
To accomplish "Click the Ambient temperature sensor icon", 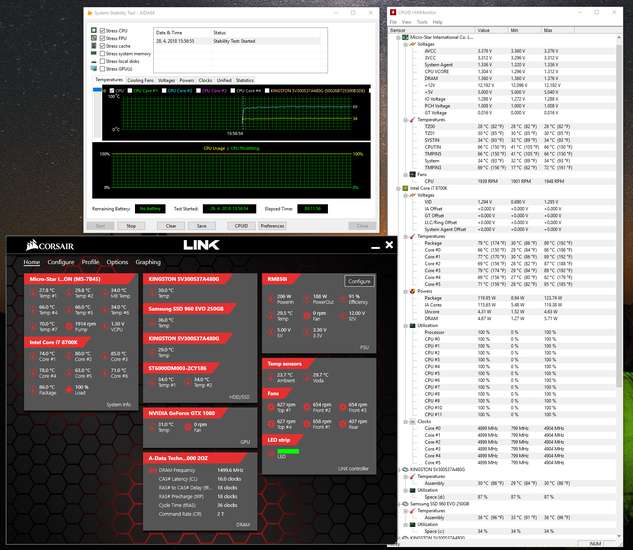I will 271,378.
